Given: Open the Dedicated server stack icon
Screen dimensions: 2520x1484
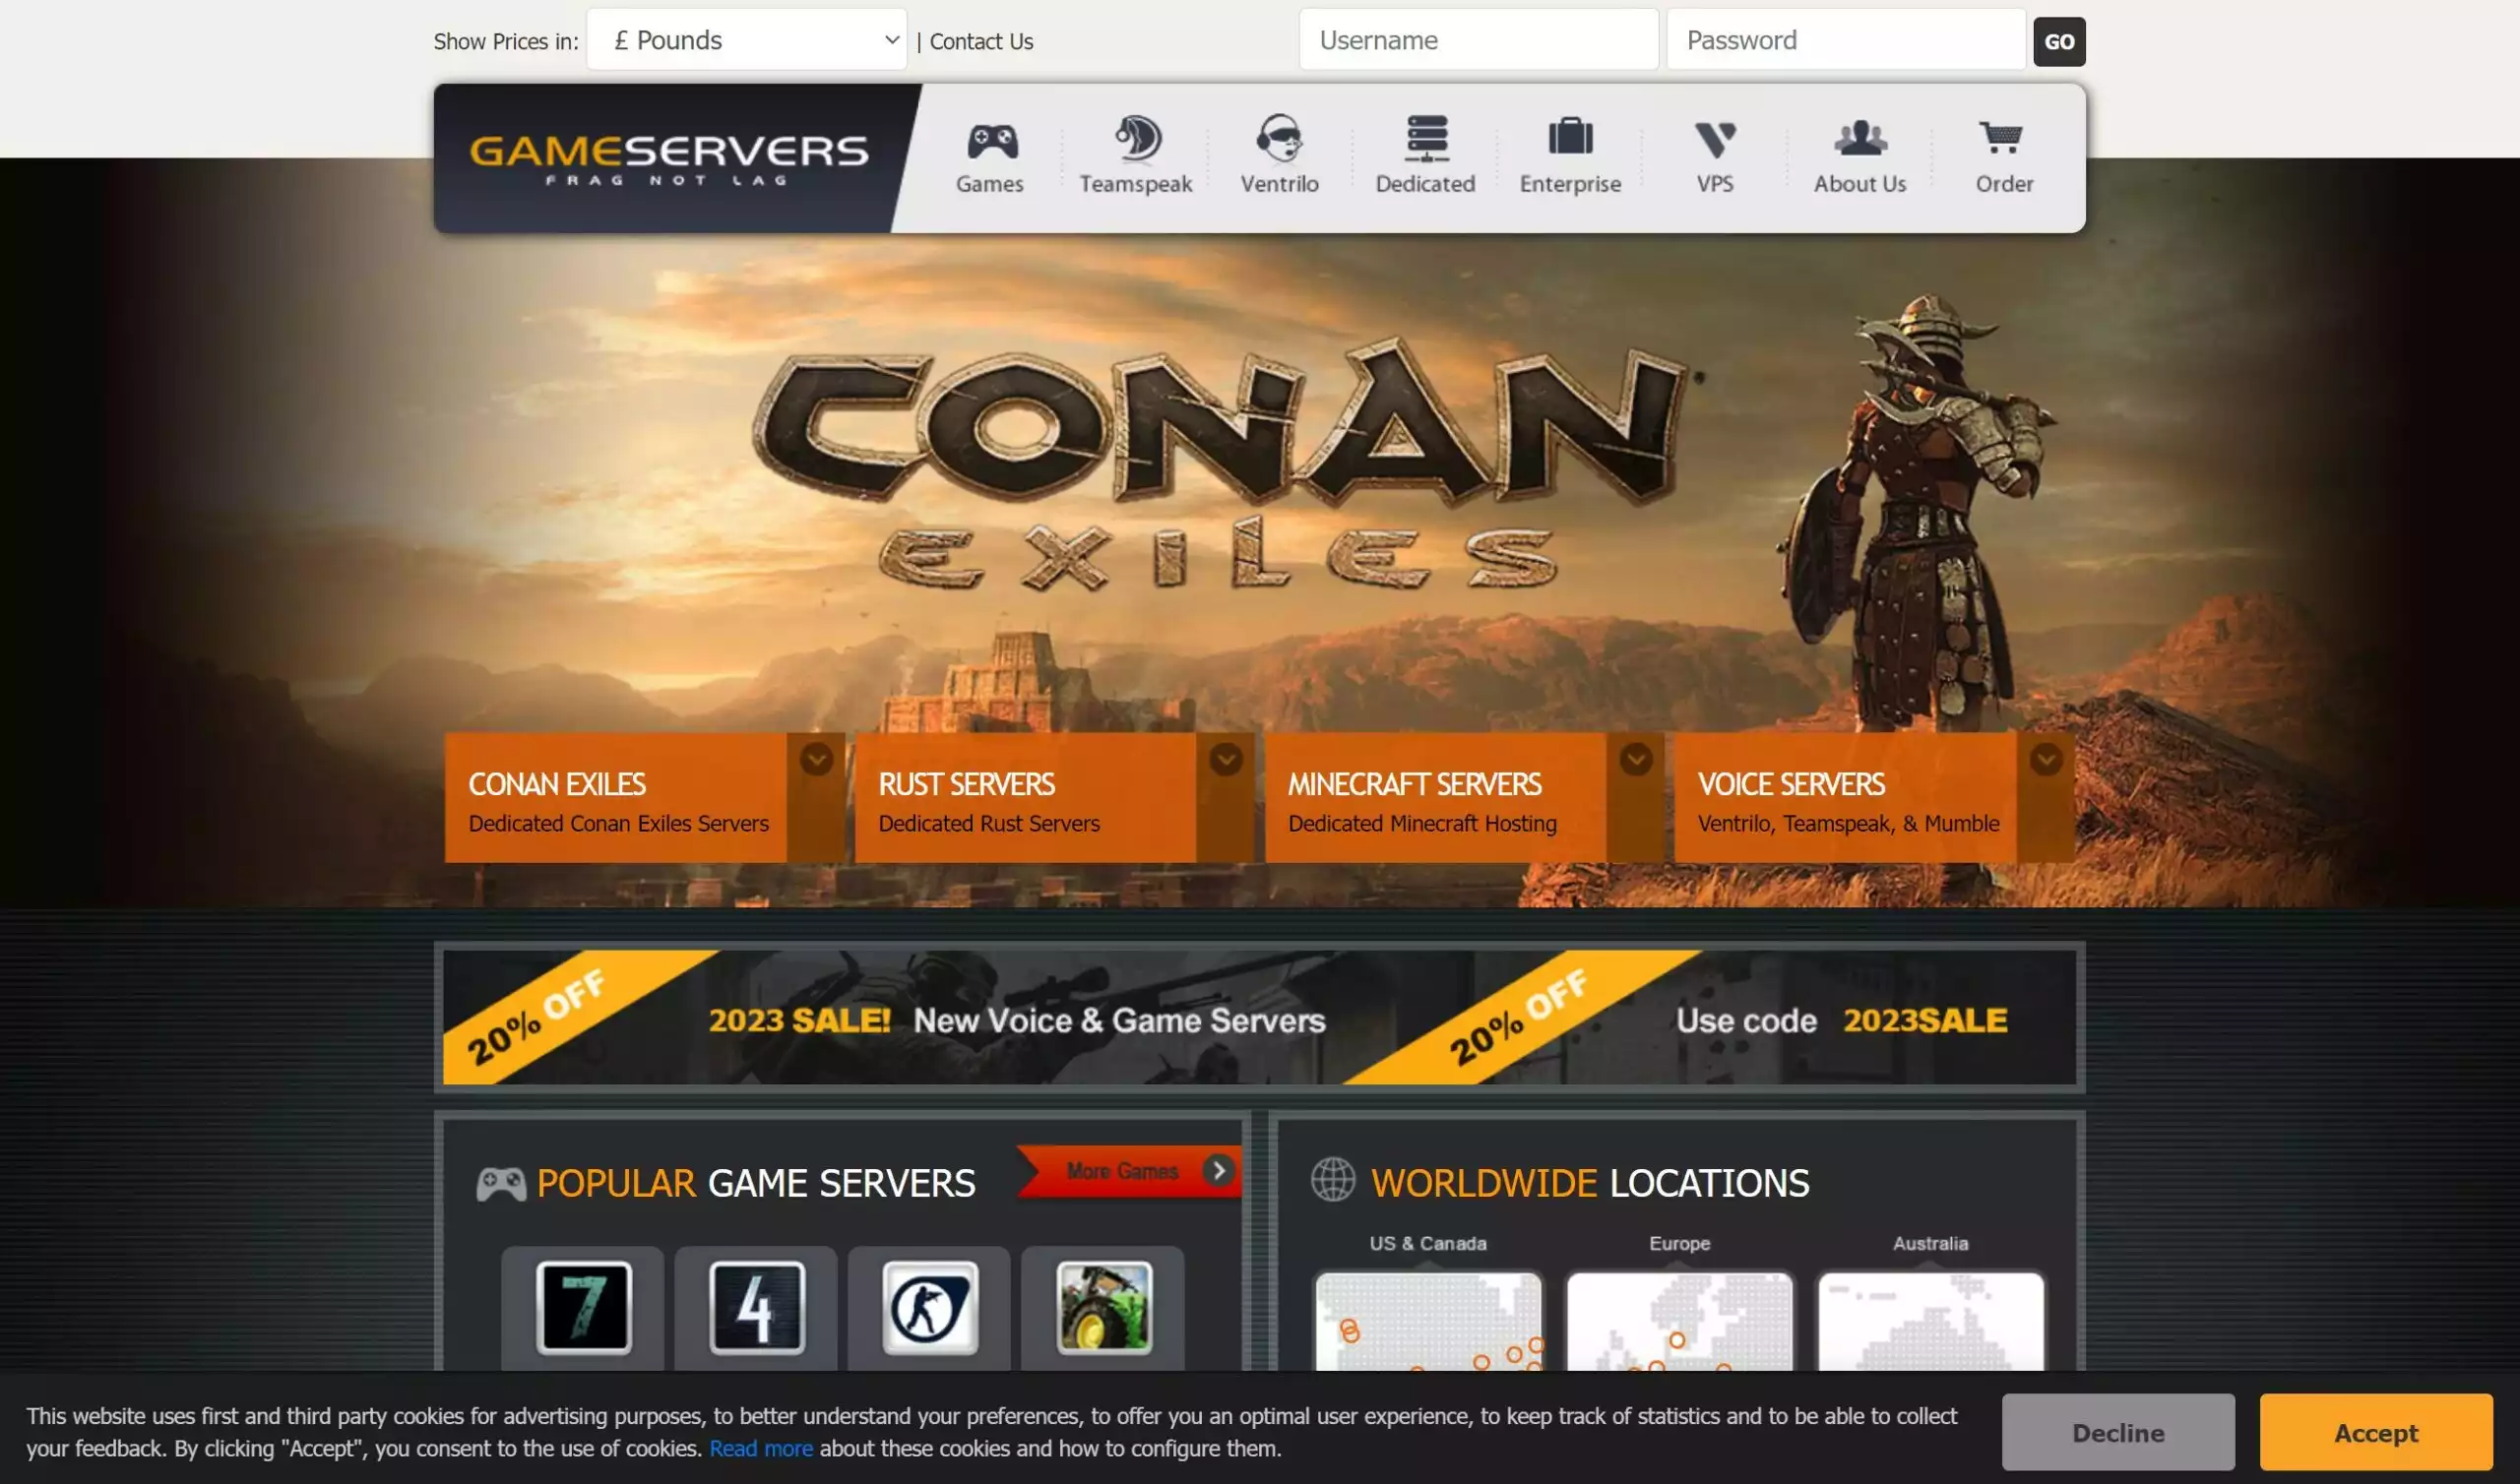Looking at the screenshot, I should coord(1426,138).
